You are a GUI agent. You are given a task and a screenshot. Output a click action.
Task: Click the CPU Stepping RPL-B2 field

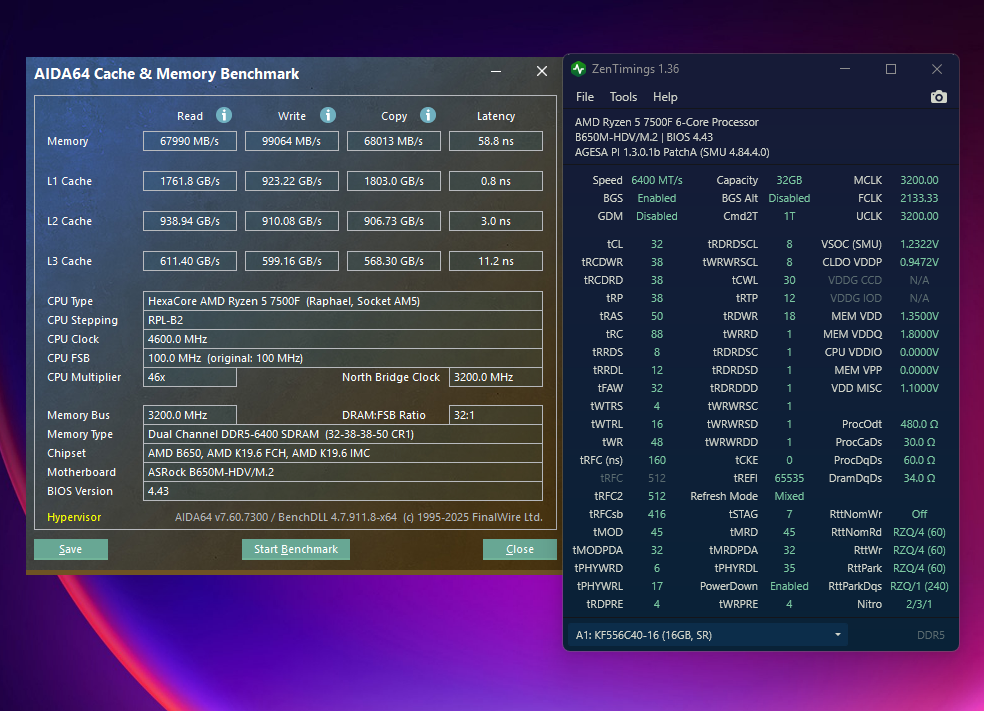pyautogui.click(x=343, y=320)
